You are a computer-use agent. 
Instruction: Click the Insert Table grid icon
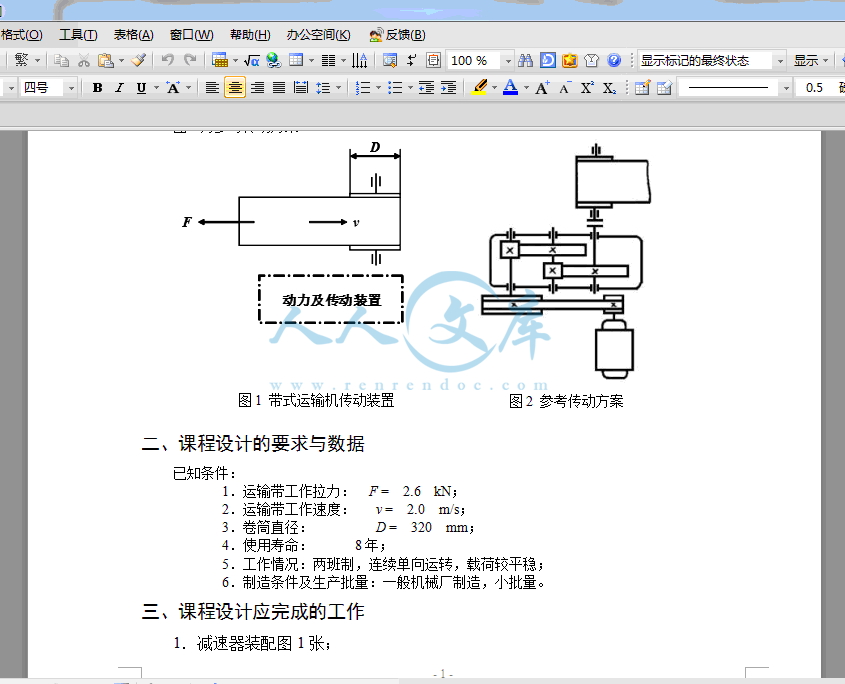click(220, 60)
